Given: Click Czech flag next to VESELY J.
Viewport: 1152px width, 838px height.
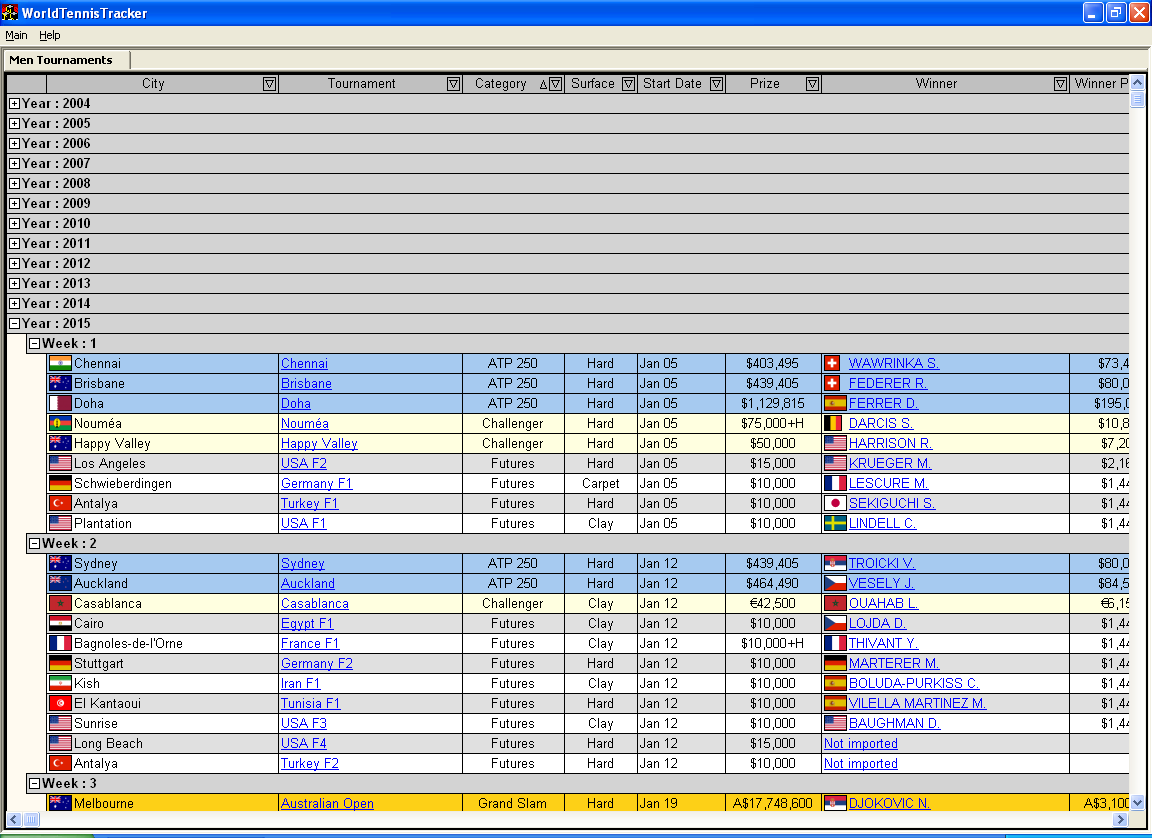Looking at the screenshot, I should pos(835,583).
